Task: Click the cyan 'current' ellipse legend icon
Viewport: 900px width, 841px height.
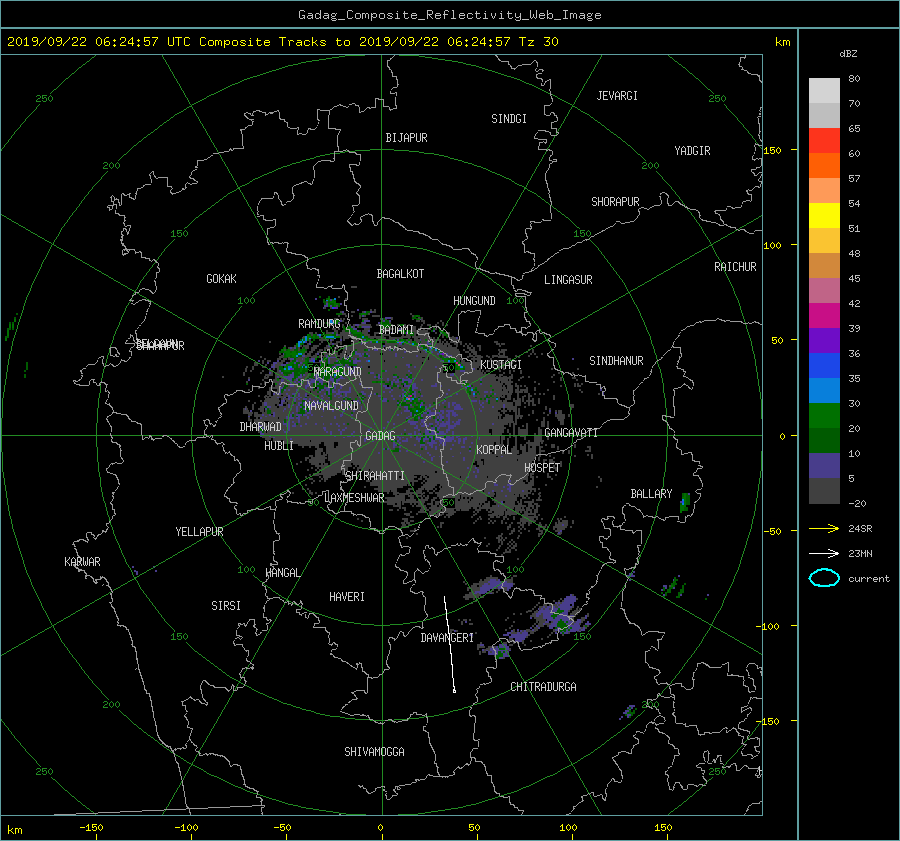Action: tap(824, 578)
